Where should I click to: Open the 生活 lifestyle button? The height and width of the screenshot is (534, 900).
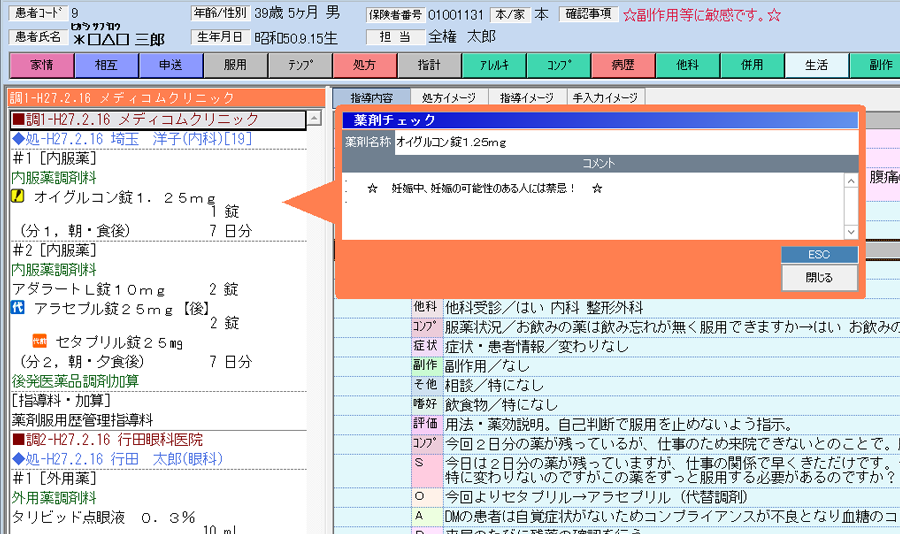(816, 65)
